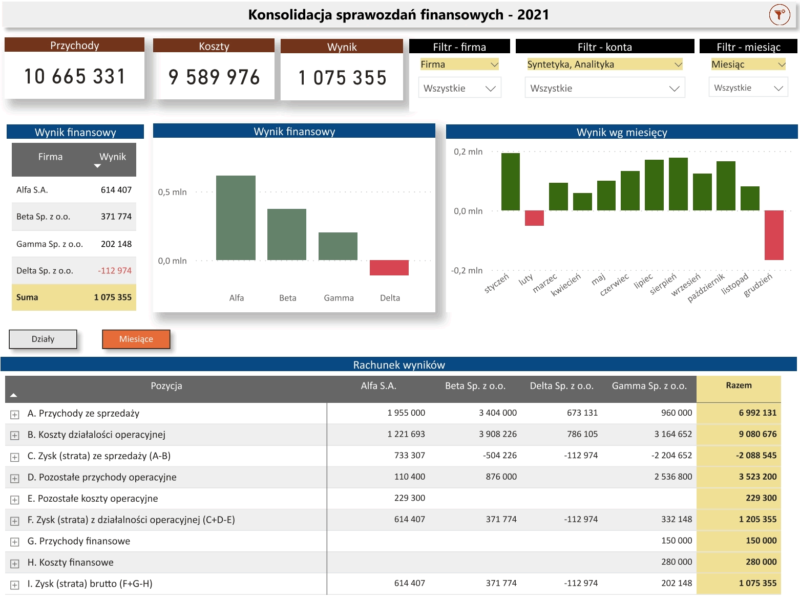Expand row I. Zysk (strata) brutto
This screenshot has width=800, height=601.
(x=14, y=584)
